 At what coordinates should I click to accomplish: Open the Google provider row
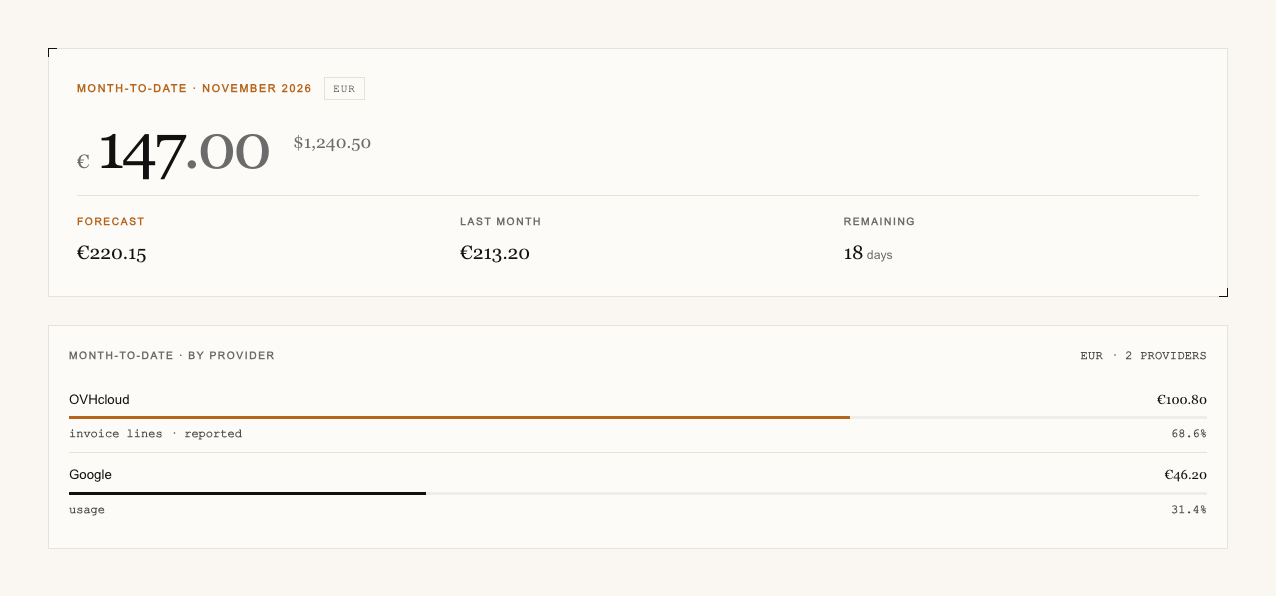coord(638,491)
